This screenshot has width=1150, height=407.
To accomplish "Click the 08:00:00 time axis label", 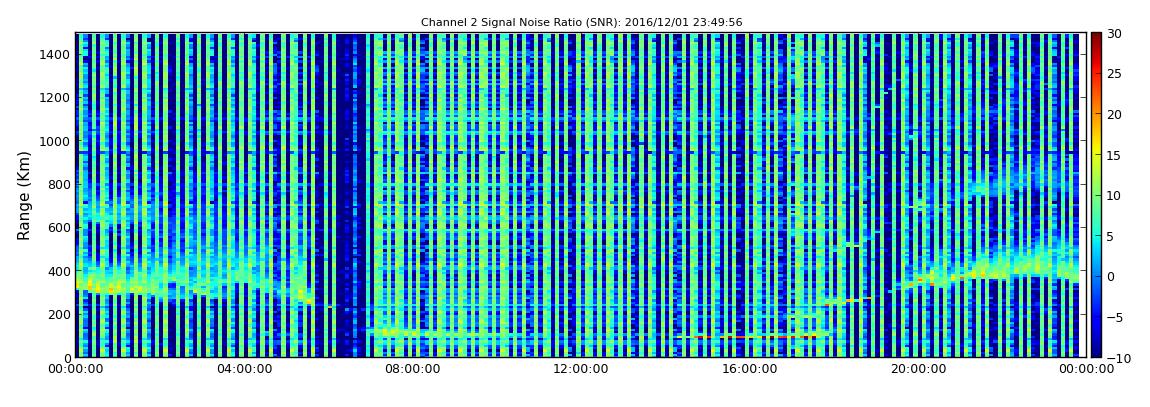I will [411, 369].
